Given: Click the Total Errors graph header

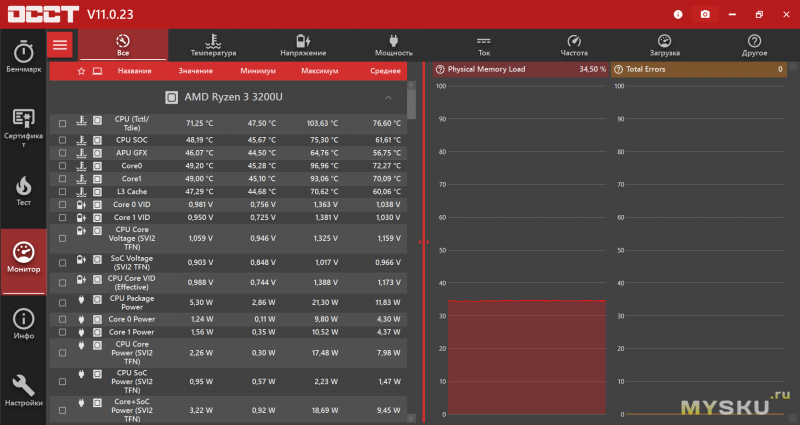Looking at the screenshot, I should [x=698, y=69].
